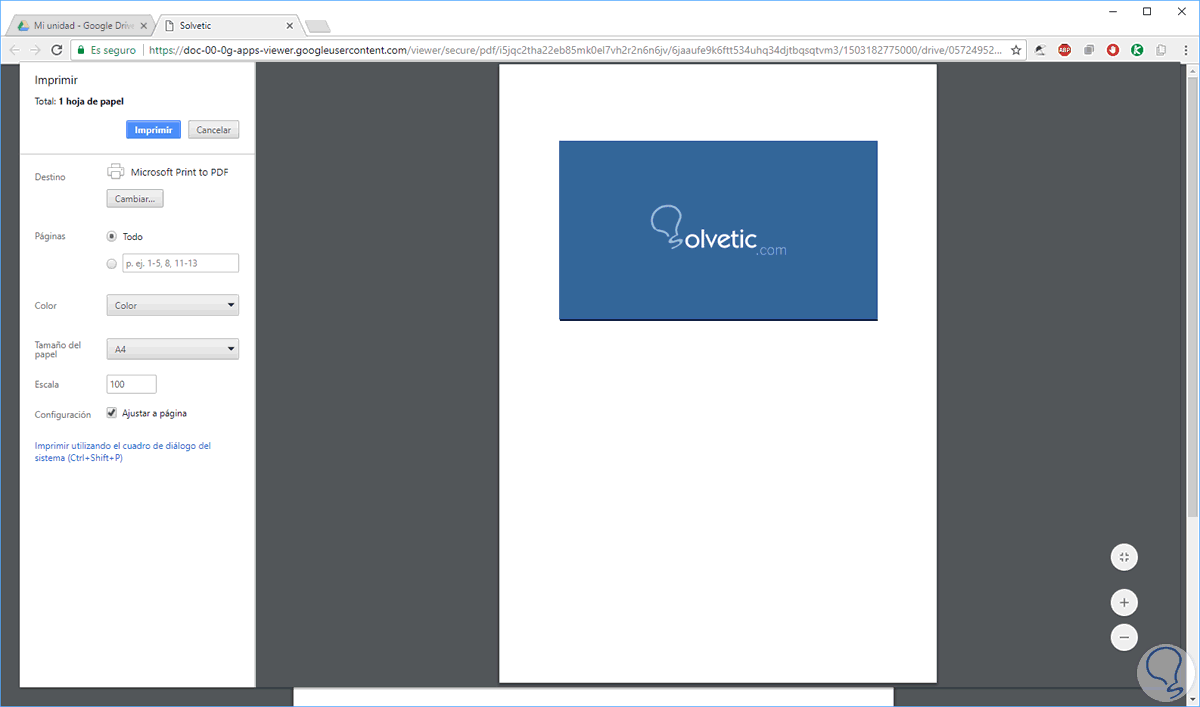The image size is (1200, 707).
Task: Open the paper size A4 dropdown
Action: click(173, 349)
